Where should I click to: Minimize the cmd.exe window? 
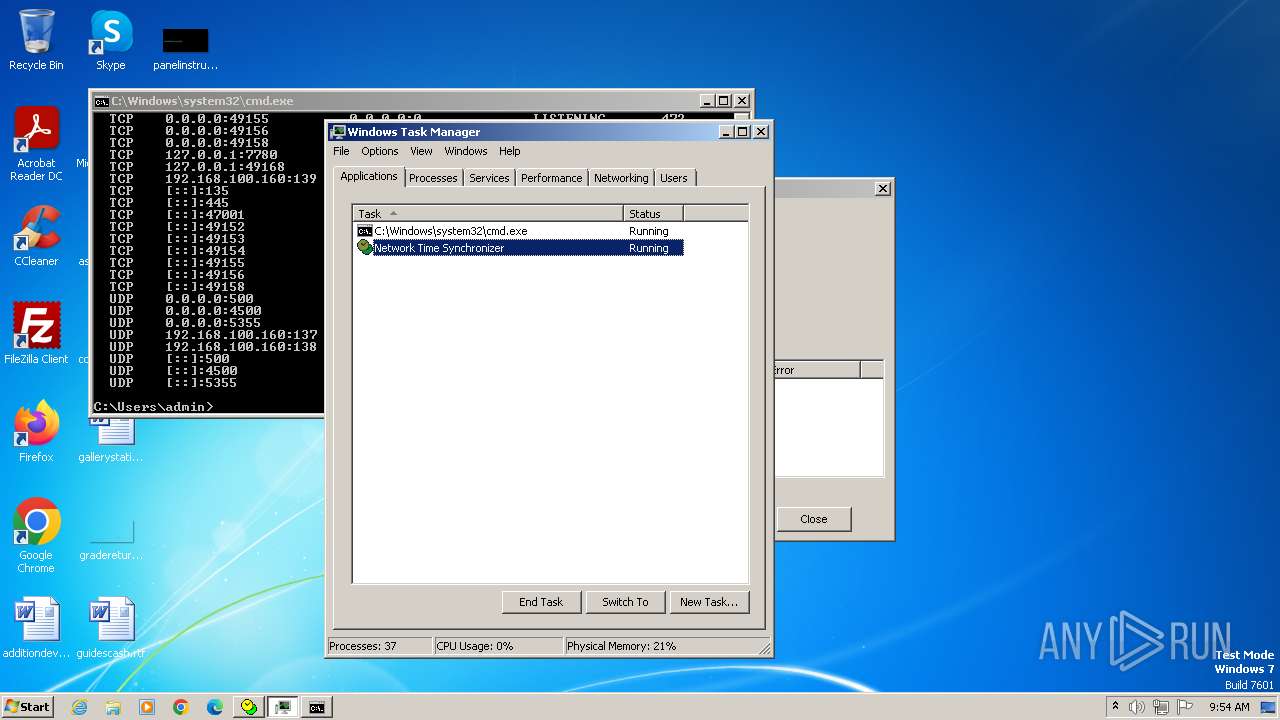tap(707, 101)
